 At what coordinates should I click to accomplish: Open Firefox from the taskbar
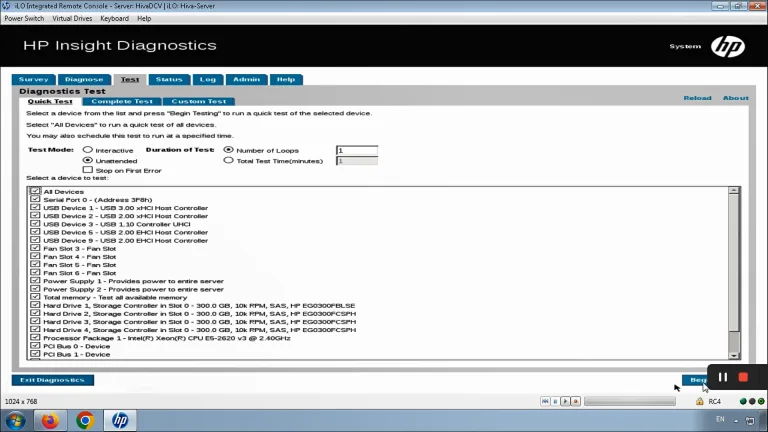[x=50, y=420]
